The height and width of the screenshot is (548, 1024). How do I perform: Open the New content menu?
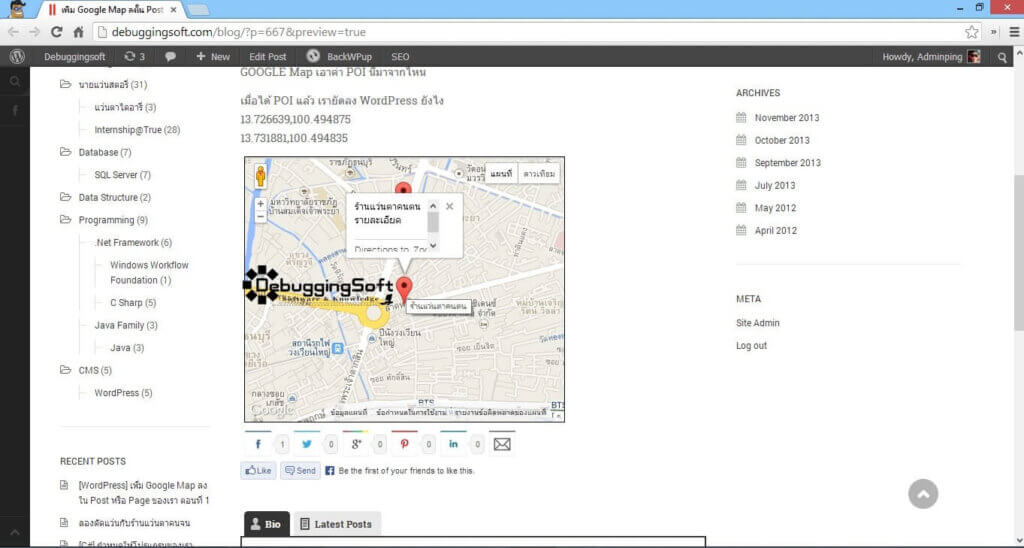213,57
